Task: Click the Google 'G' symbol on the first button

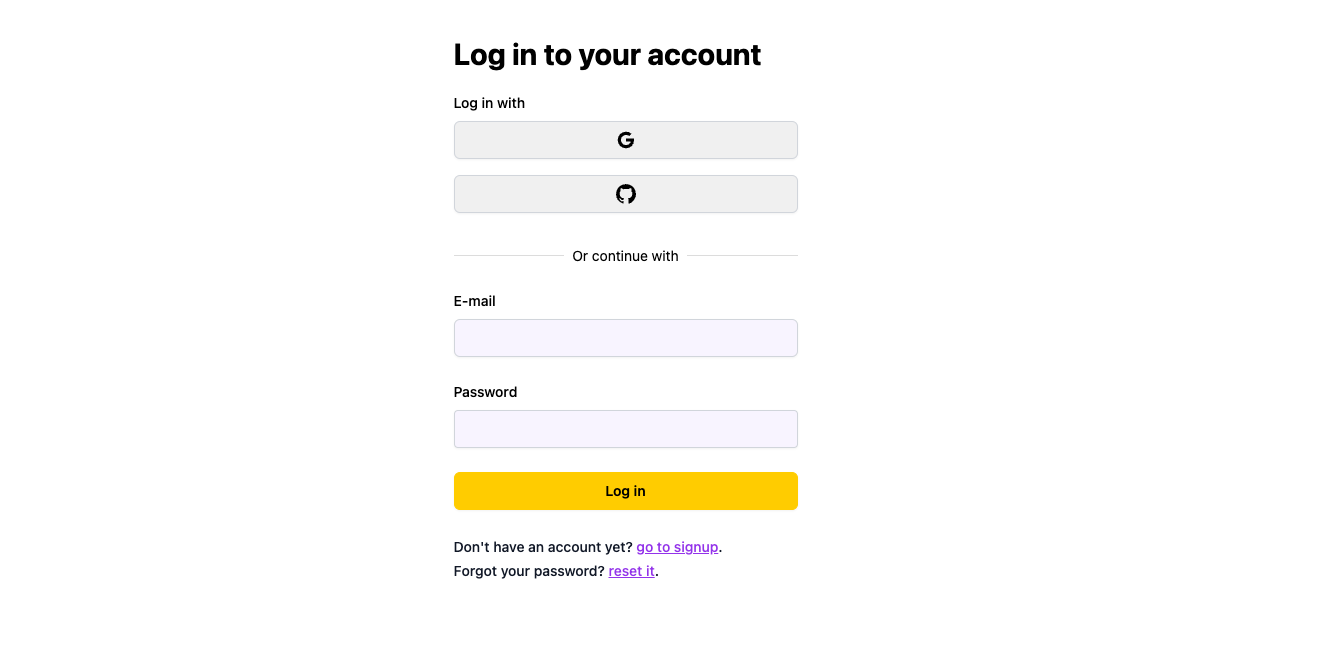Action: pos(625,140)
